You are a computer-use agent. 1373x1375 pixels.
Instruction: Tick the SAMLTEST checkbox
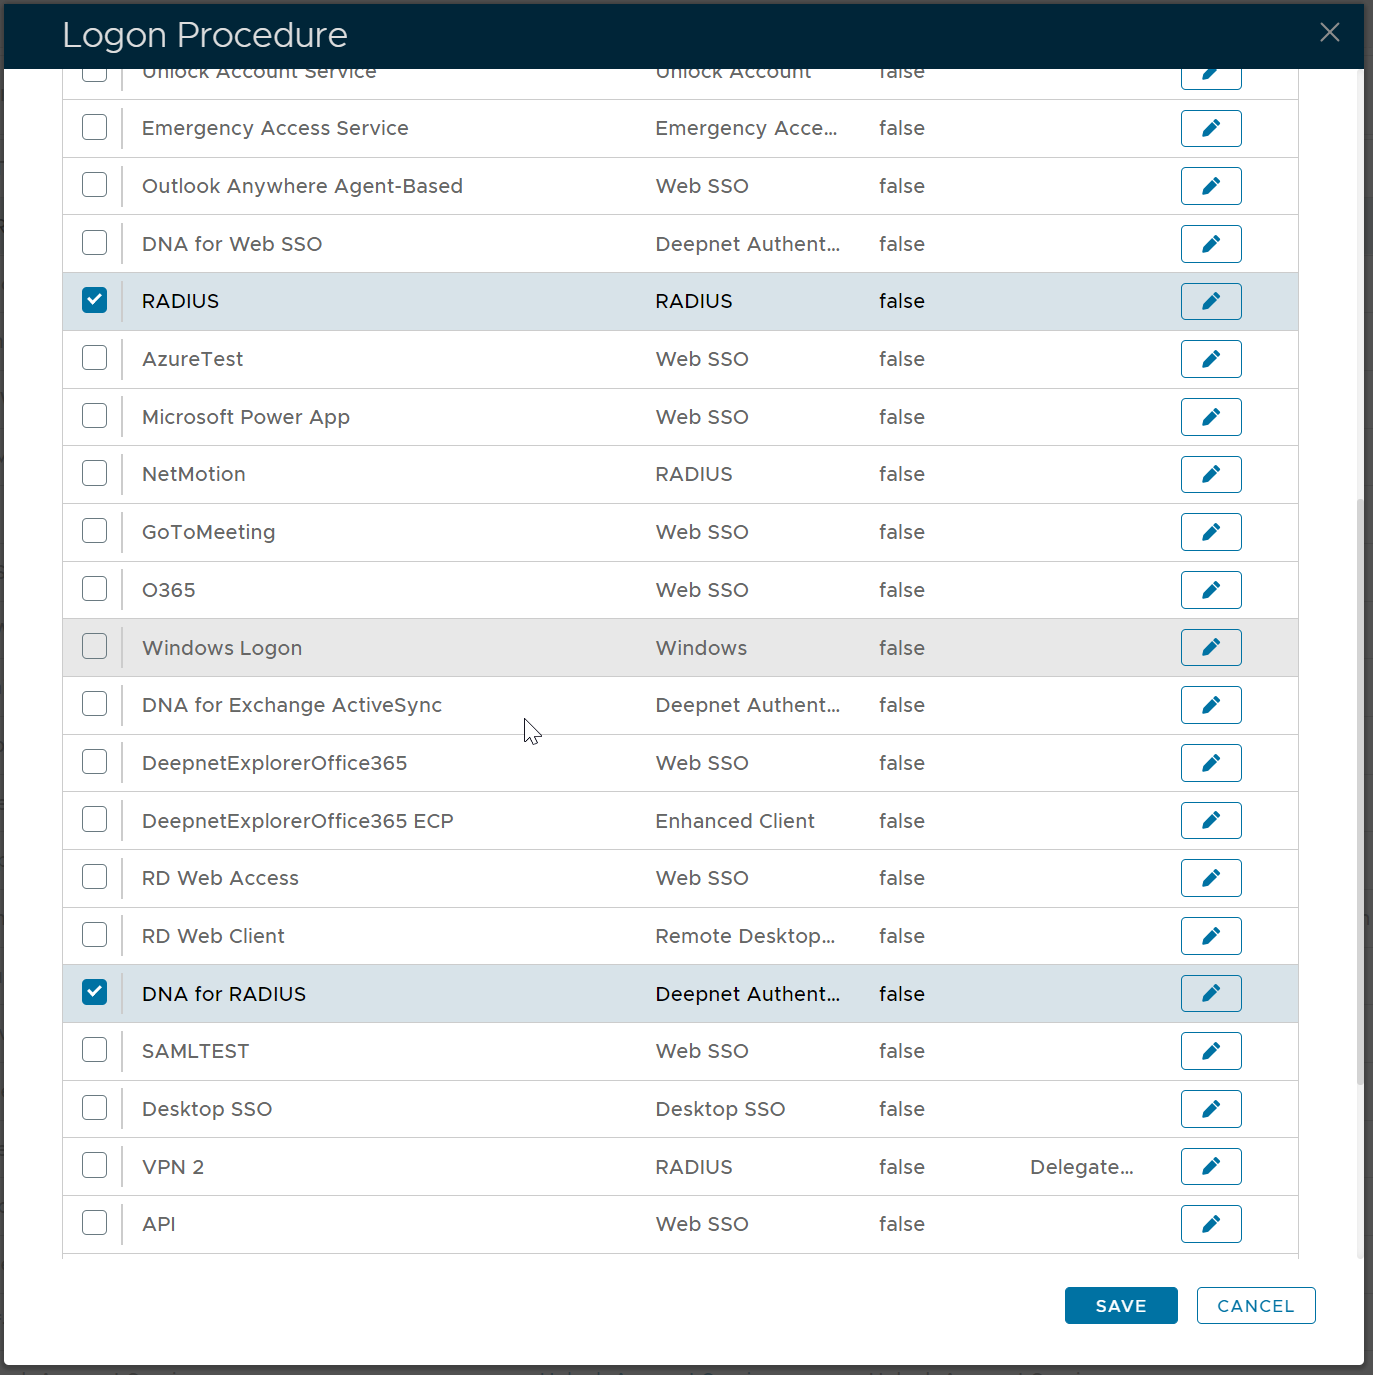[95, 1050]
